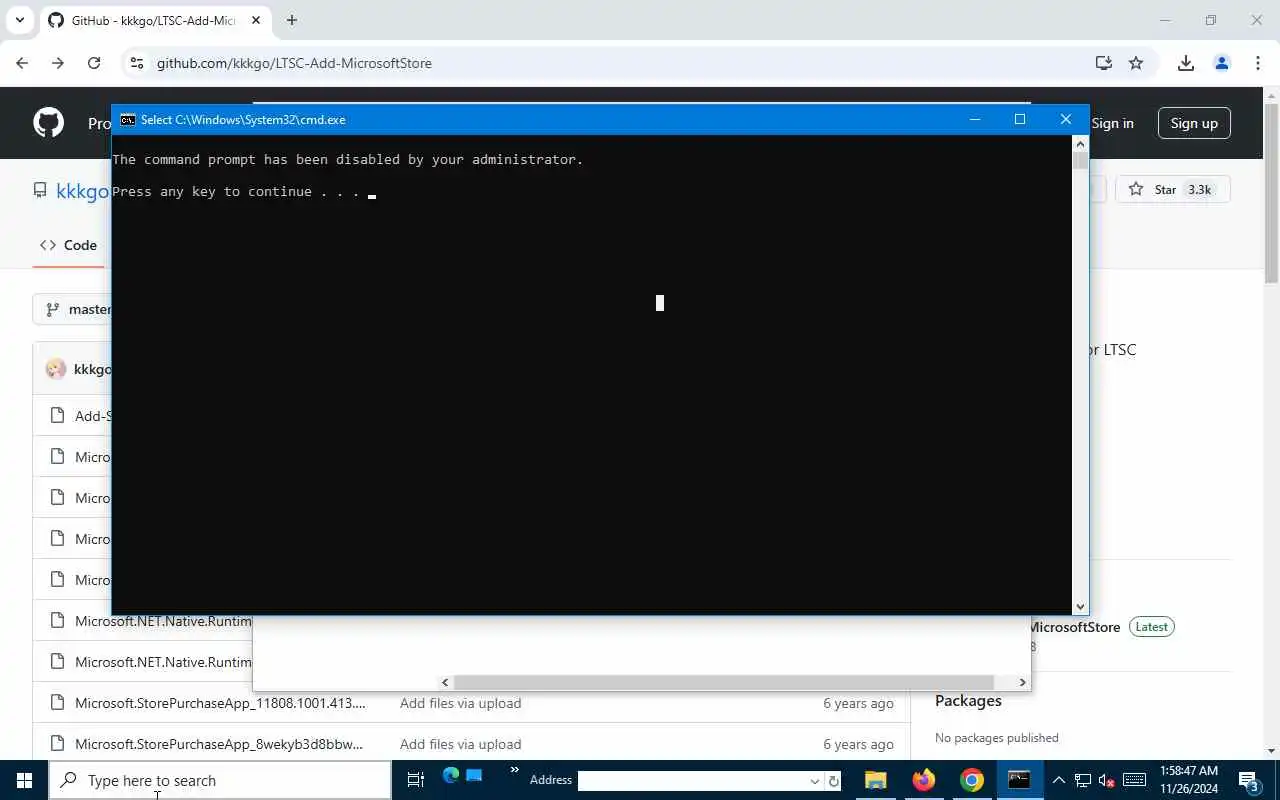Click clock showing 1:58:47 AM
This screenshot has height=800, width=1280.
pyautogui.click(x=1188, y=771)
